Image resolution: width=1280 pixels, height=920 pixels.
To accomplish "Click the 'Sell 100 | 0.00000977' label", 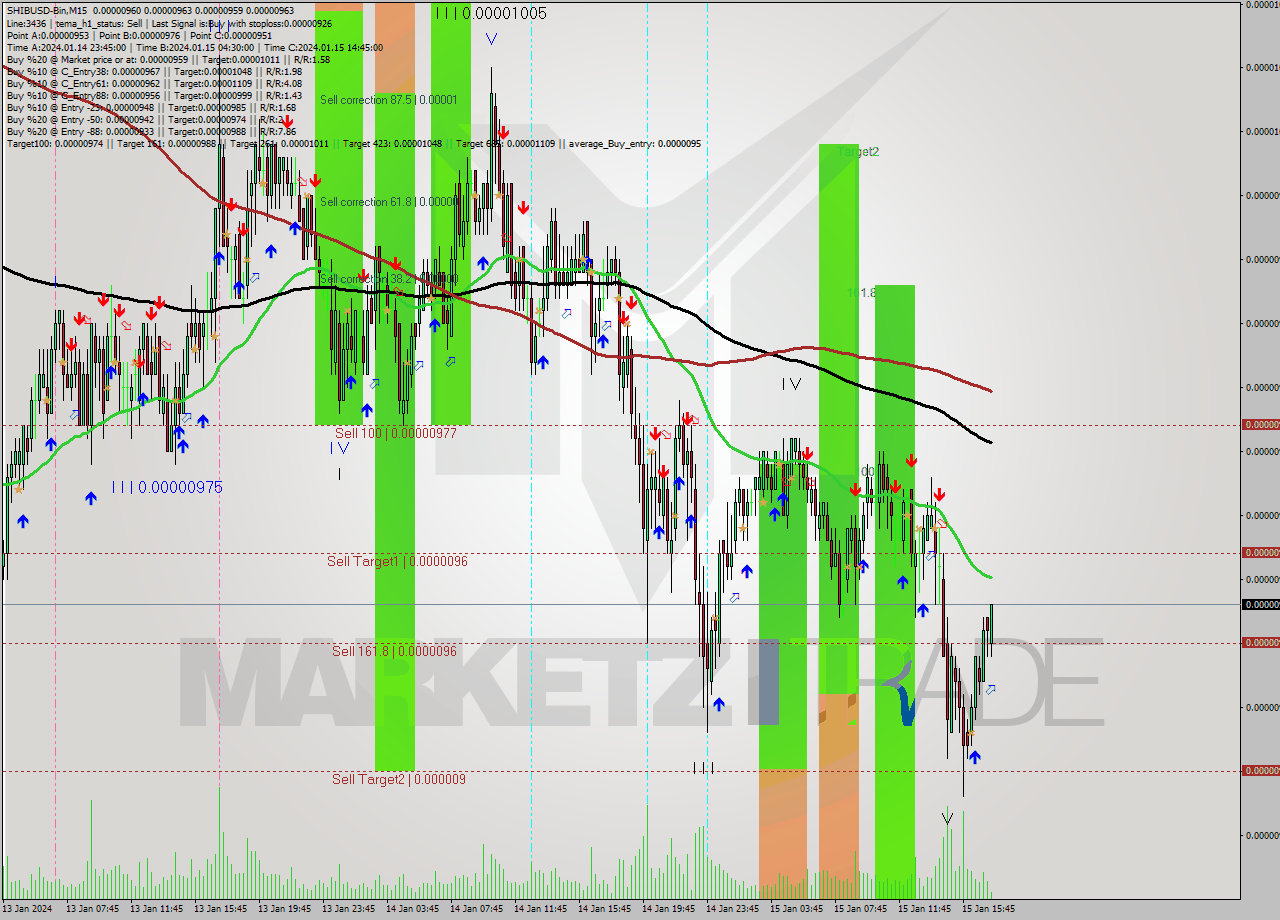I will click(395, 433).
